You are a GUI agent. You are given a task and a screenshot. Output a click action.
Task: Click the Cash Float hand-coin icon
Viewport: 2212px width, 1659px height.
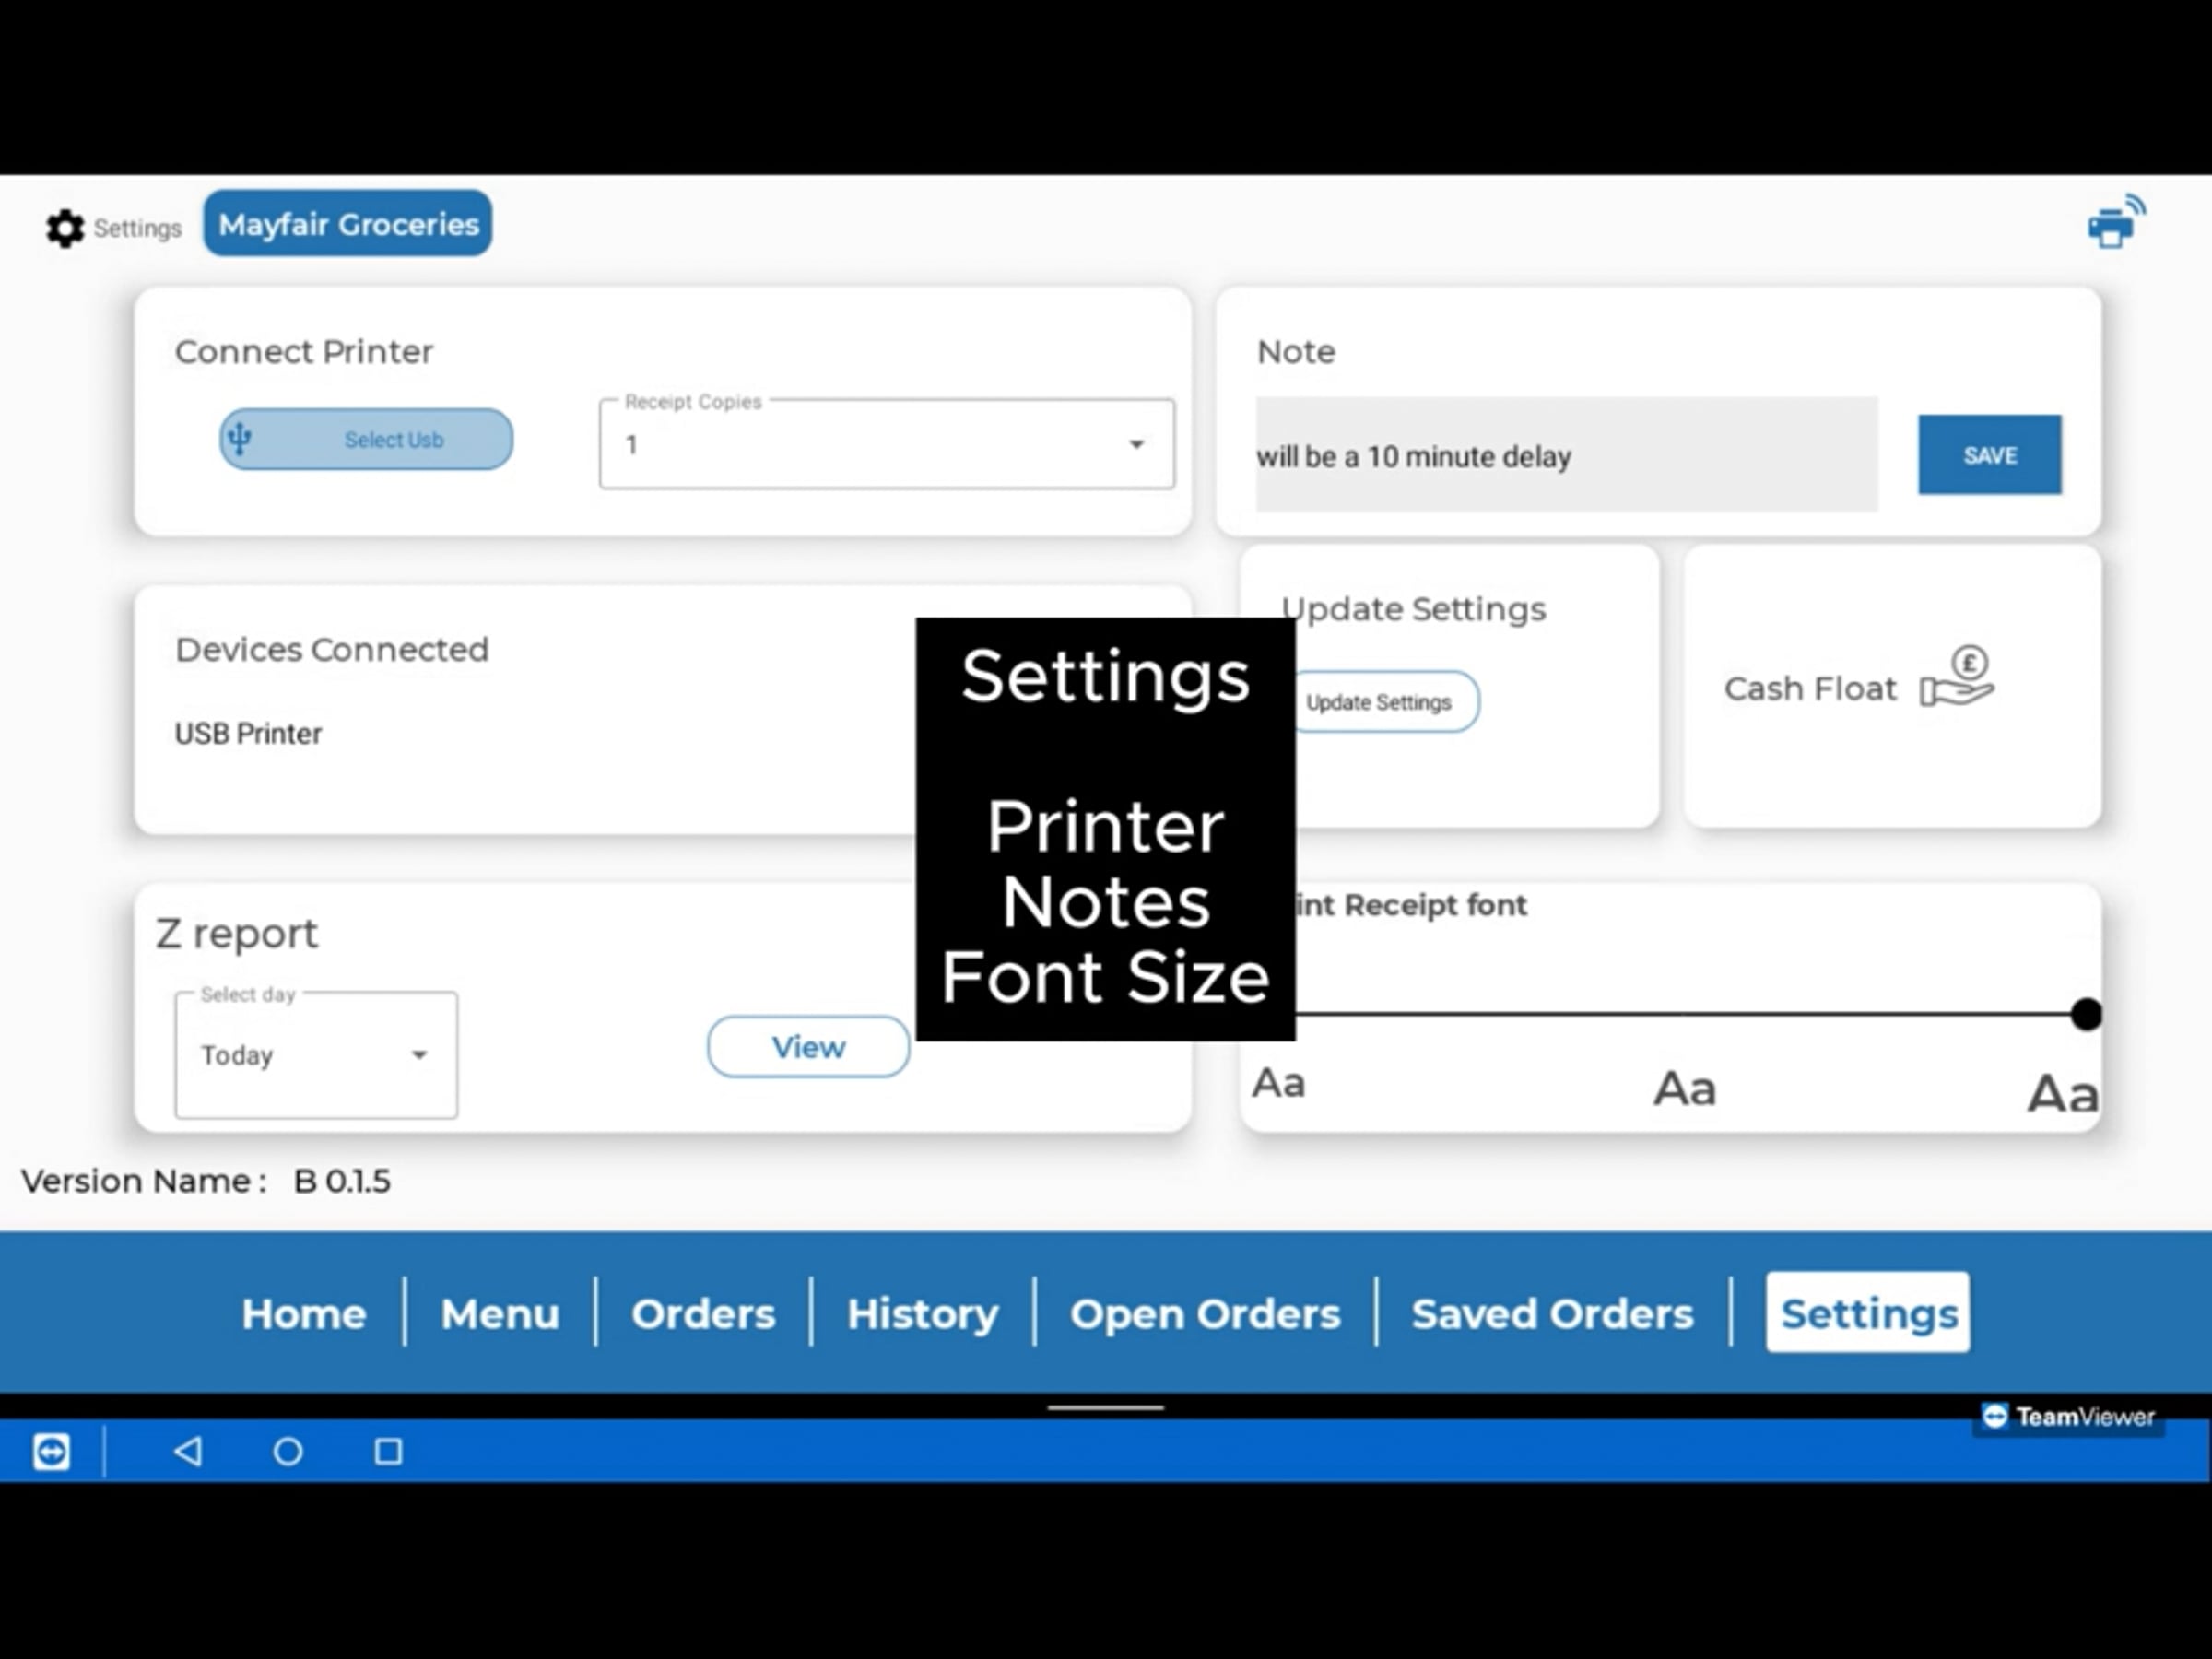[x=1957, y=677]
